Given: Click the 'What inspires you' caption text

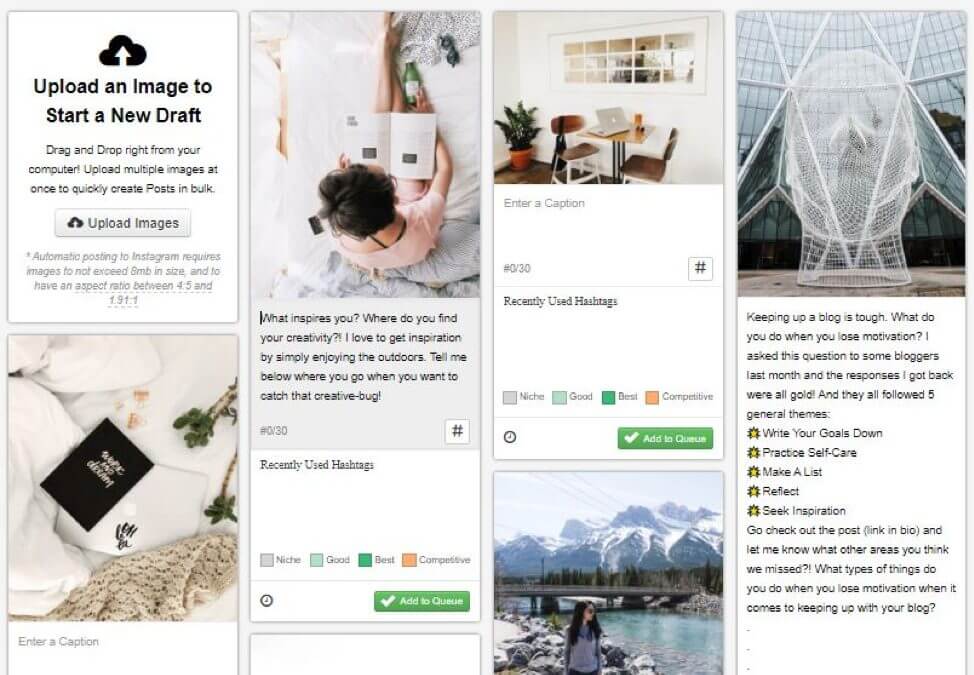Looking at the screenshot, I should pos(363,357).
